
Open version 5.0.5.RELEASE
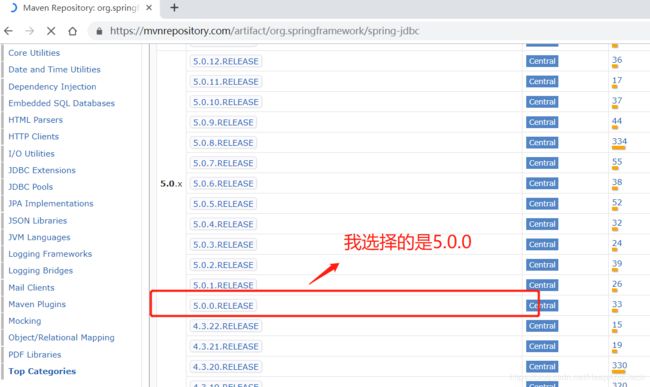(x=223, y=203)
